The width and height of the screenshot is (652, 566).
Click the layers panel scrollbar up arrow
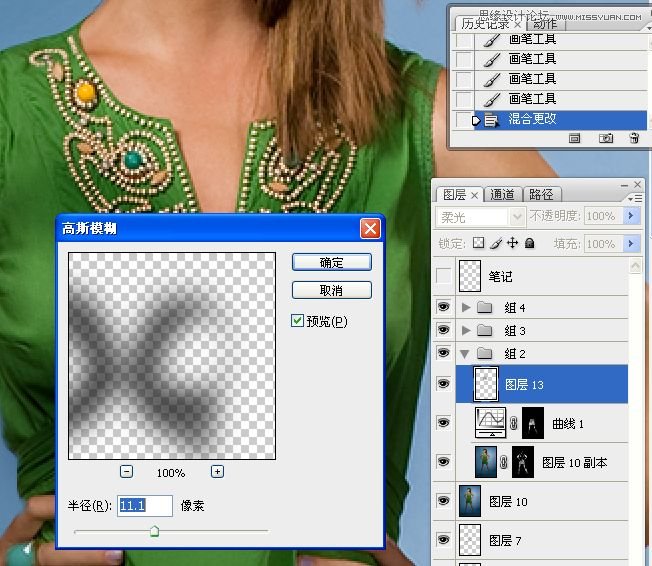[635, 266]
